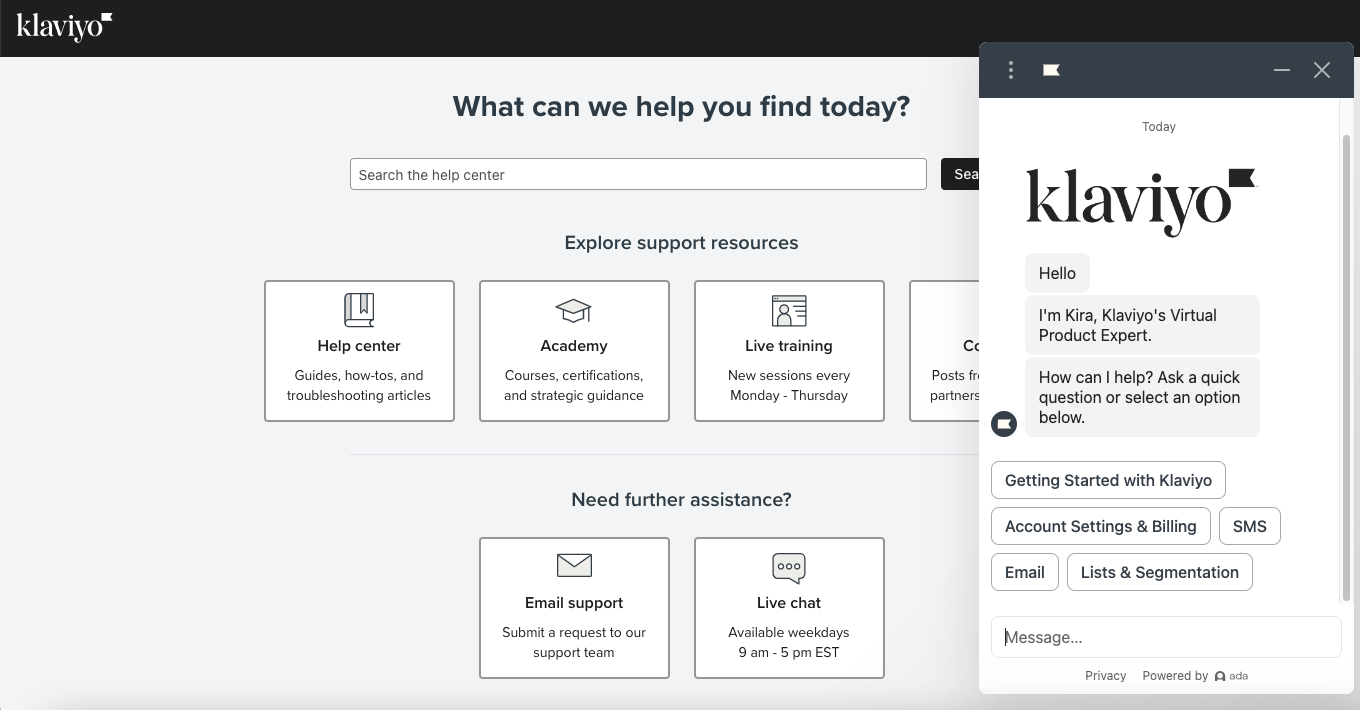
Task: Click the Help center book icon
Action: click(359, 310)
